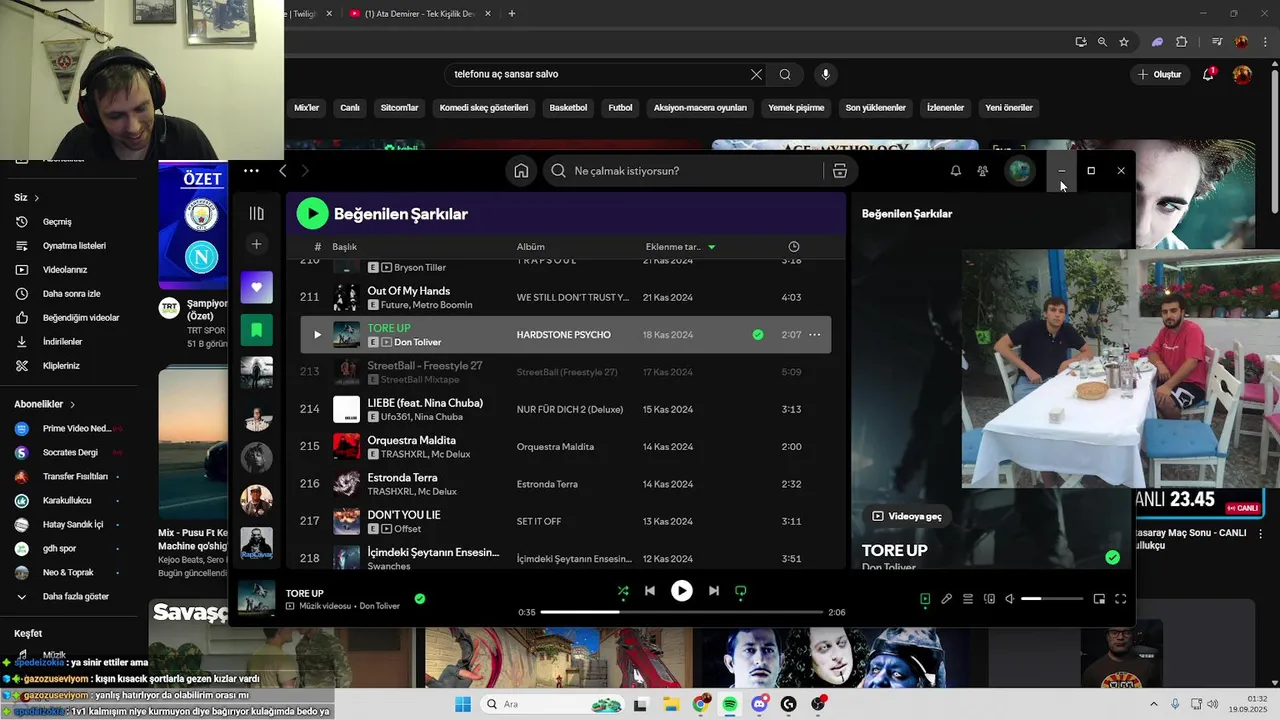Toggle liked checkmark in player bar

click(420, 599)
